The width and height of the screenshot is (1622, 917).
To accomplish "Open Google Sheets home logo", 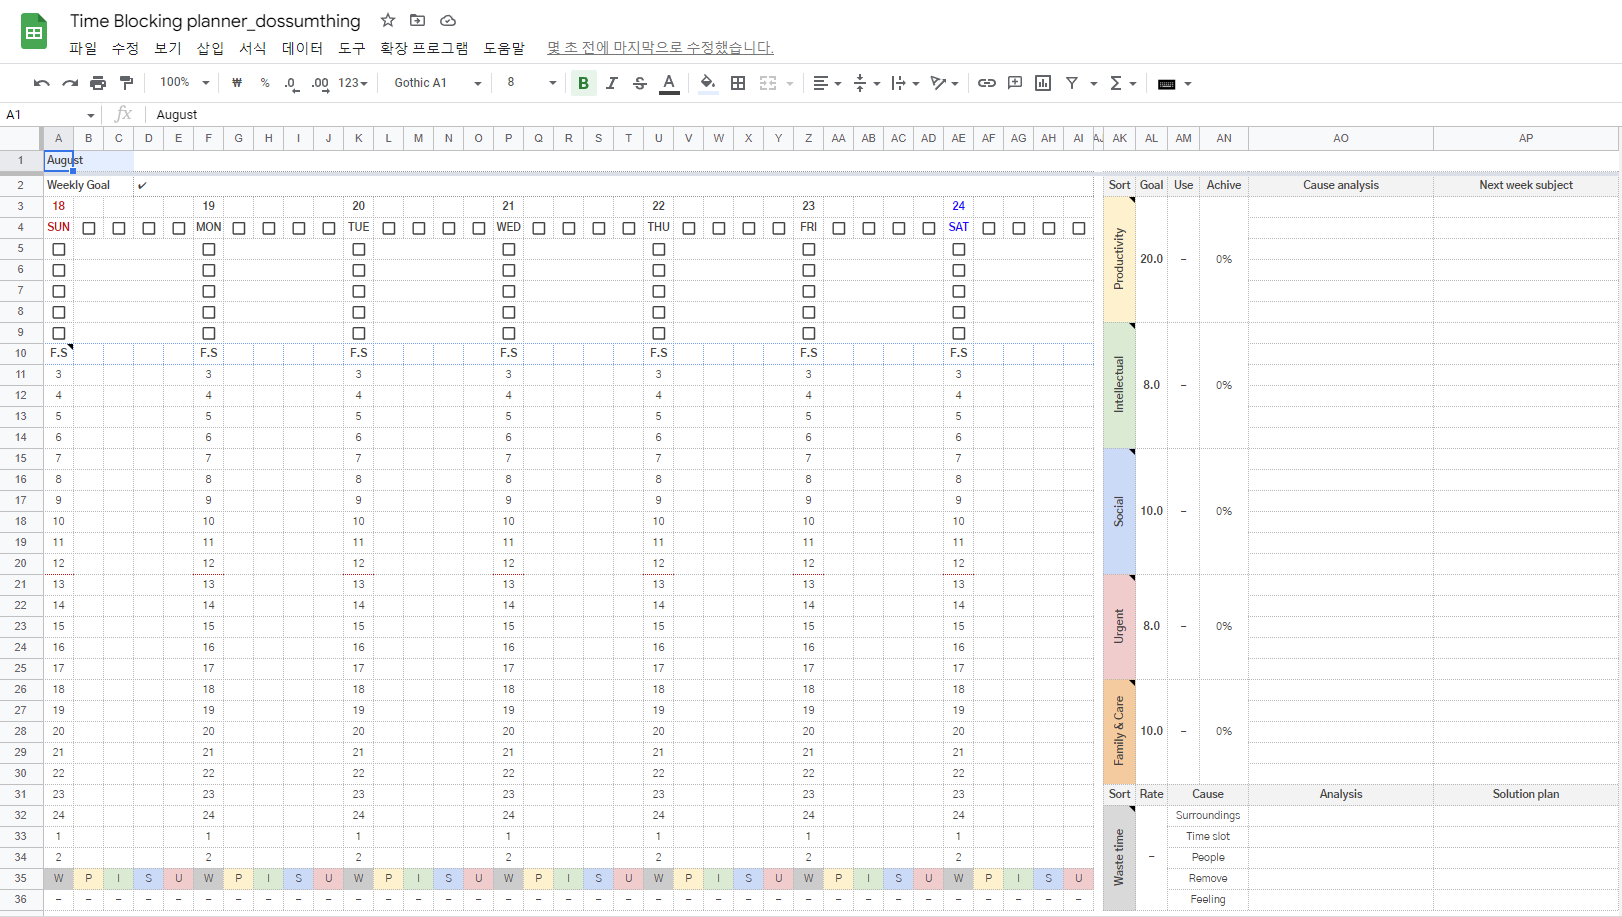I will [x=34, y=31].
